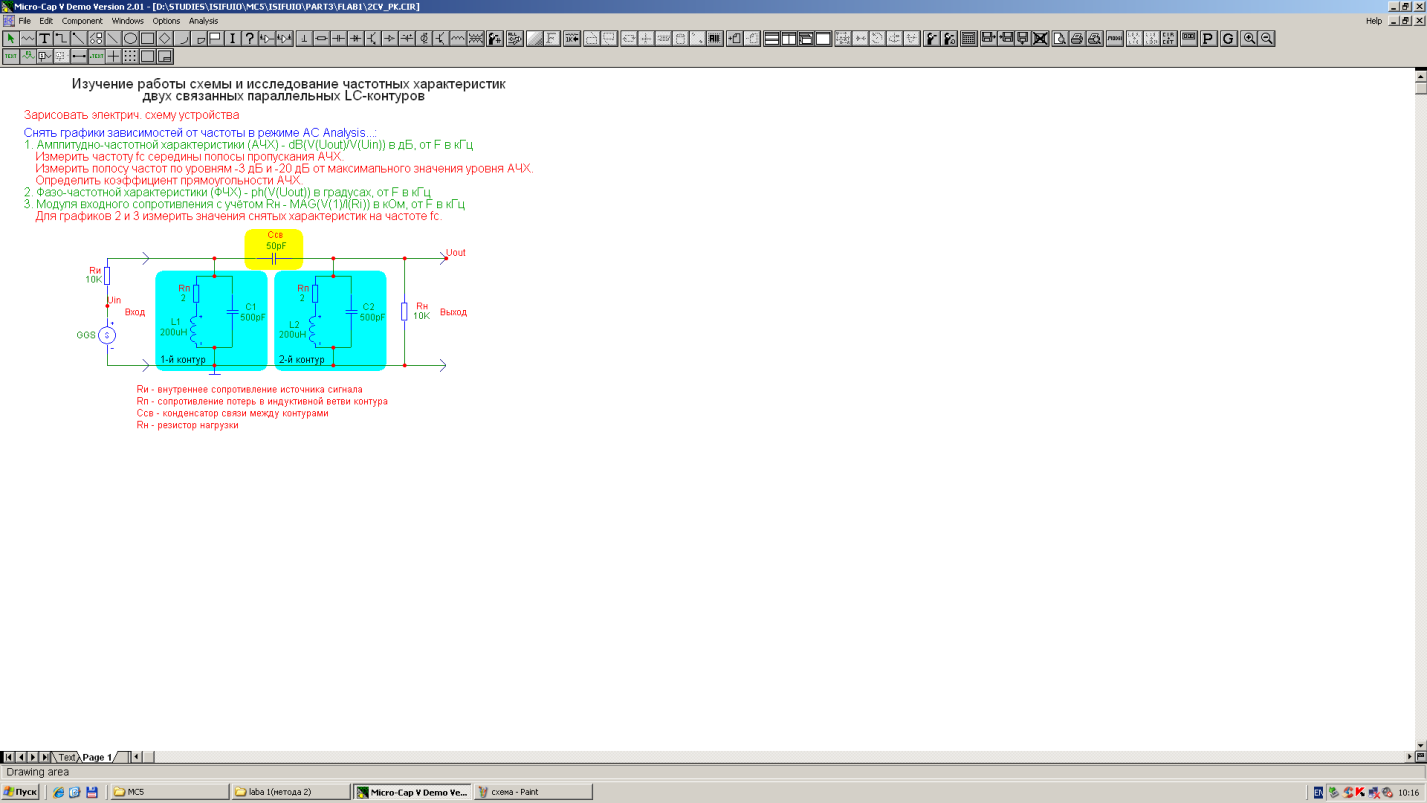Click language indicator in system tray
1427x803 pixels.
point(1318,792)
